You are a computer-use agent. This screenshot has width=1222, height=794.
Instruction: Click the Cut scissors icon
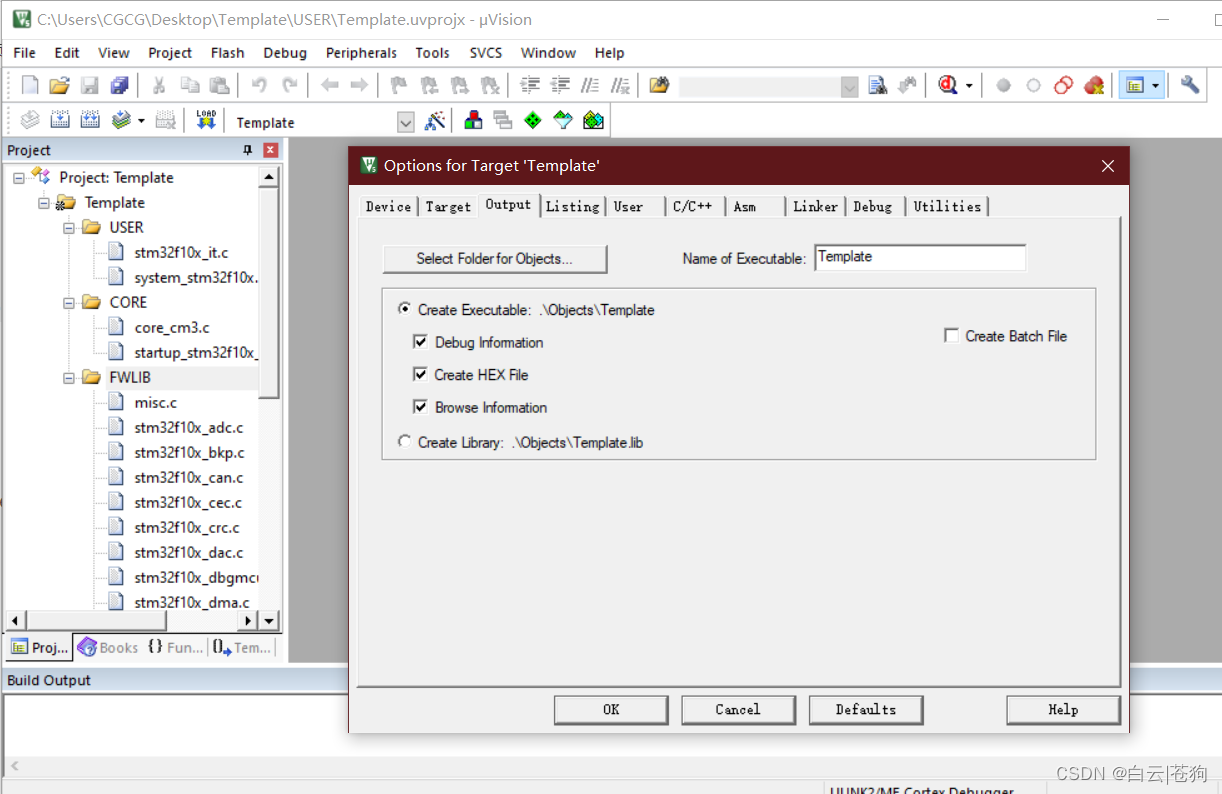click(158, 86)
